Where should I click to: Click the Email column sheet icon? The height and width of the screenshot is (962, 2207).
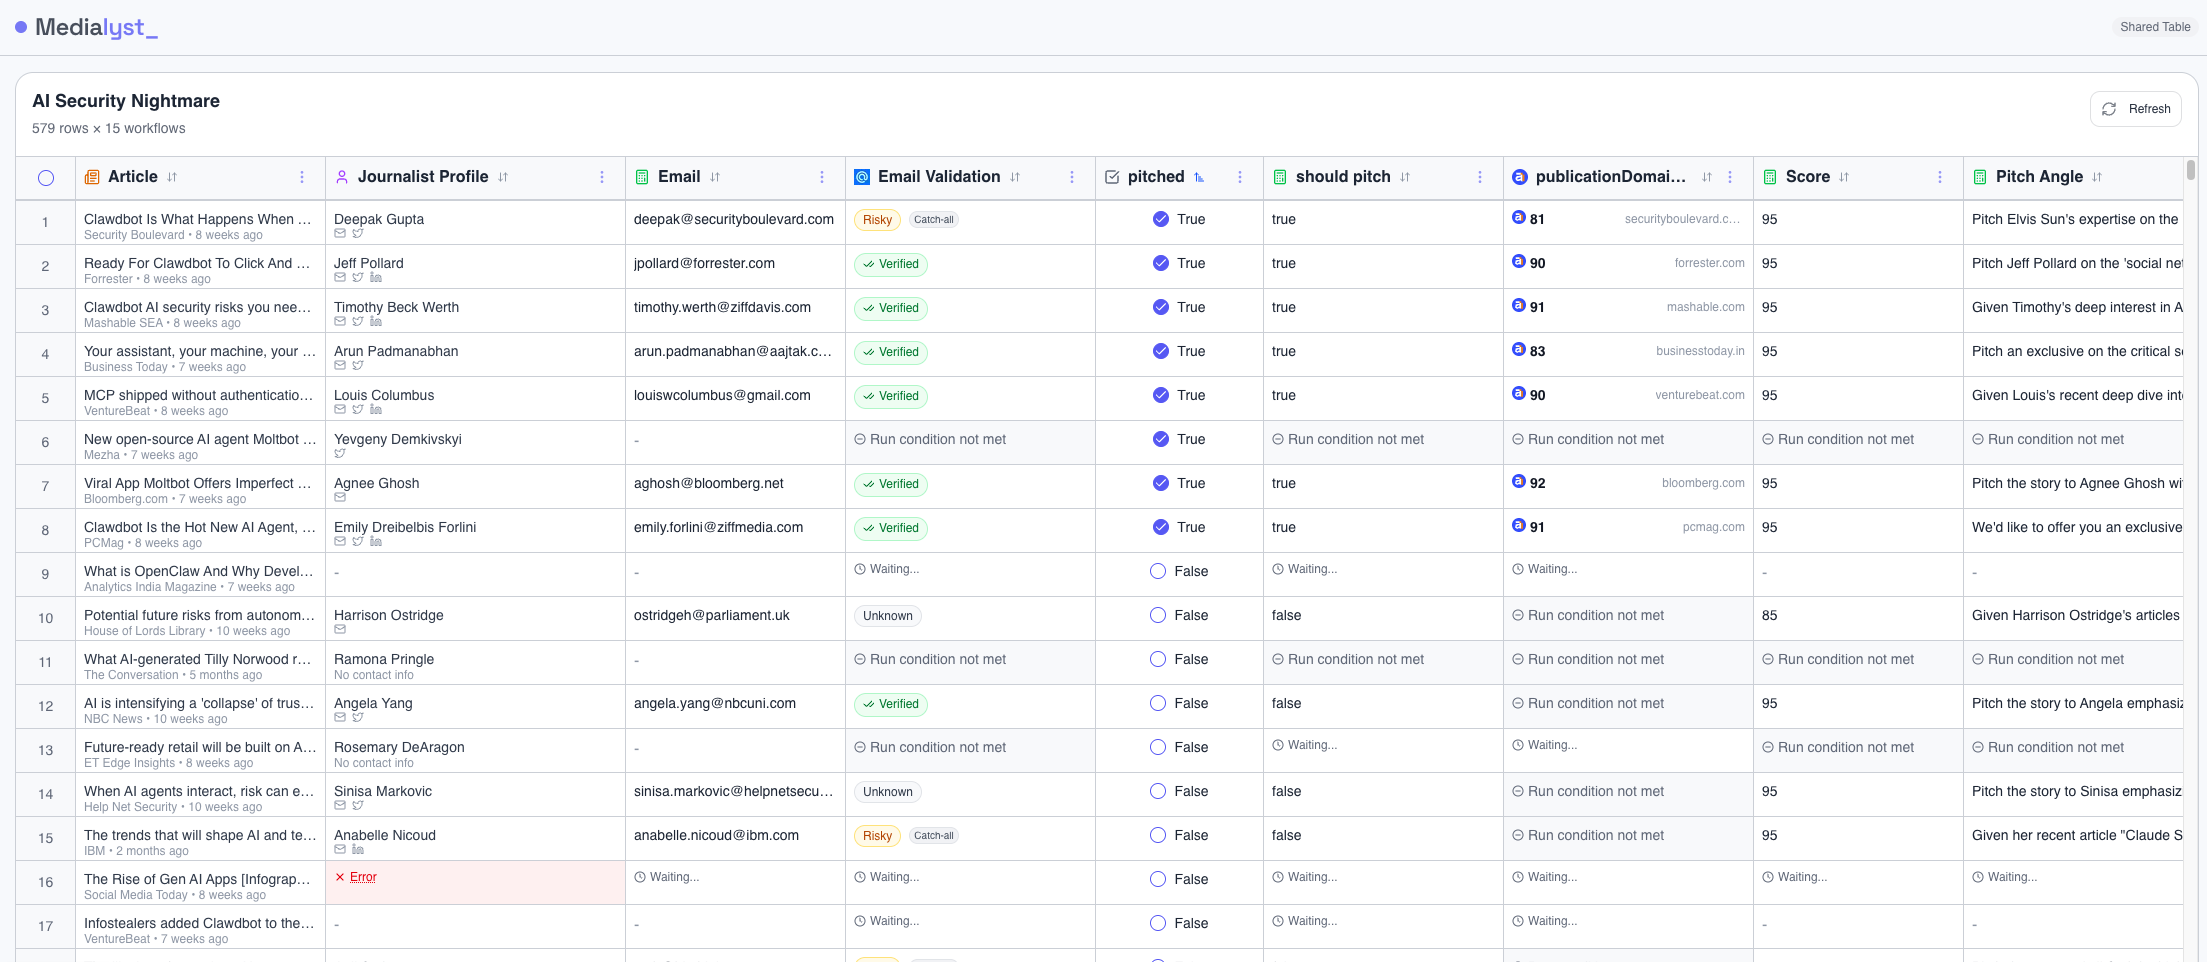click(642, 177)
